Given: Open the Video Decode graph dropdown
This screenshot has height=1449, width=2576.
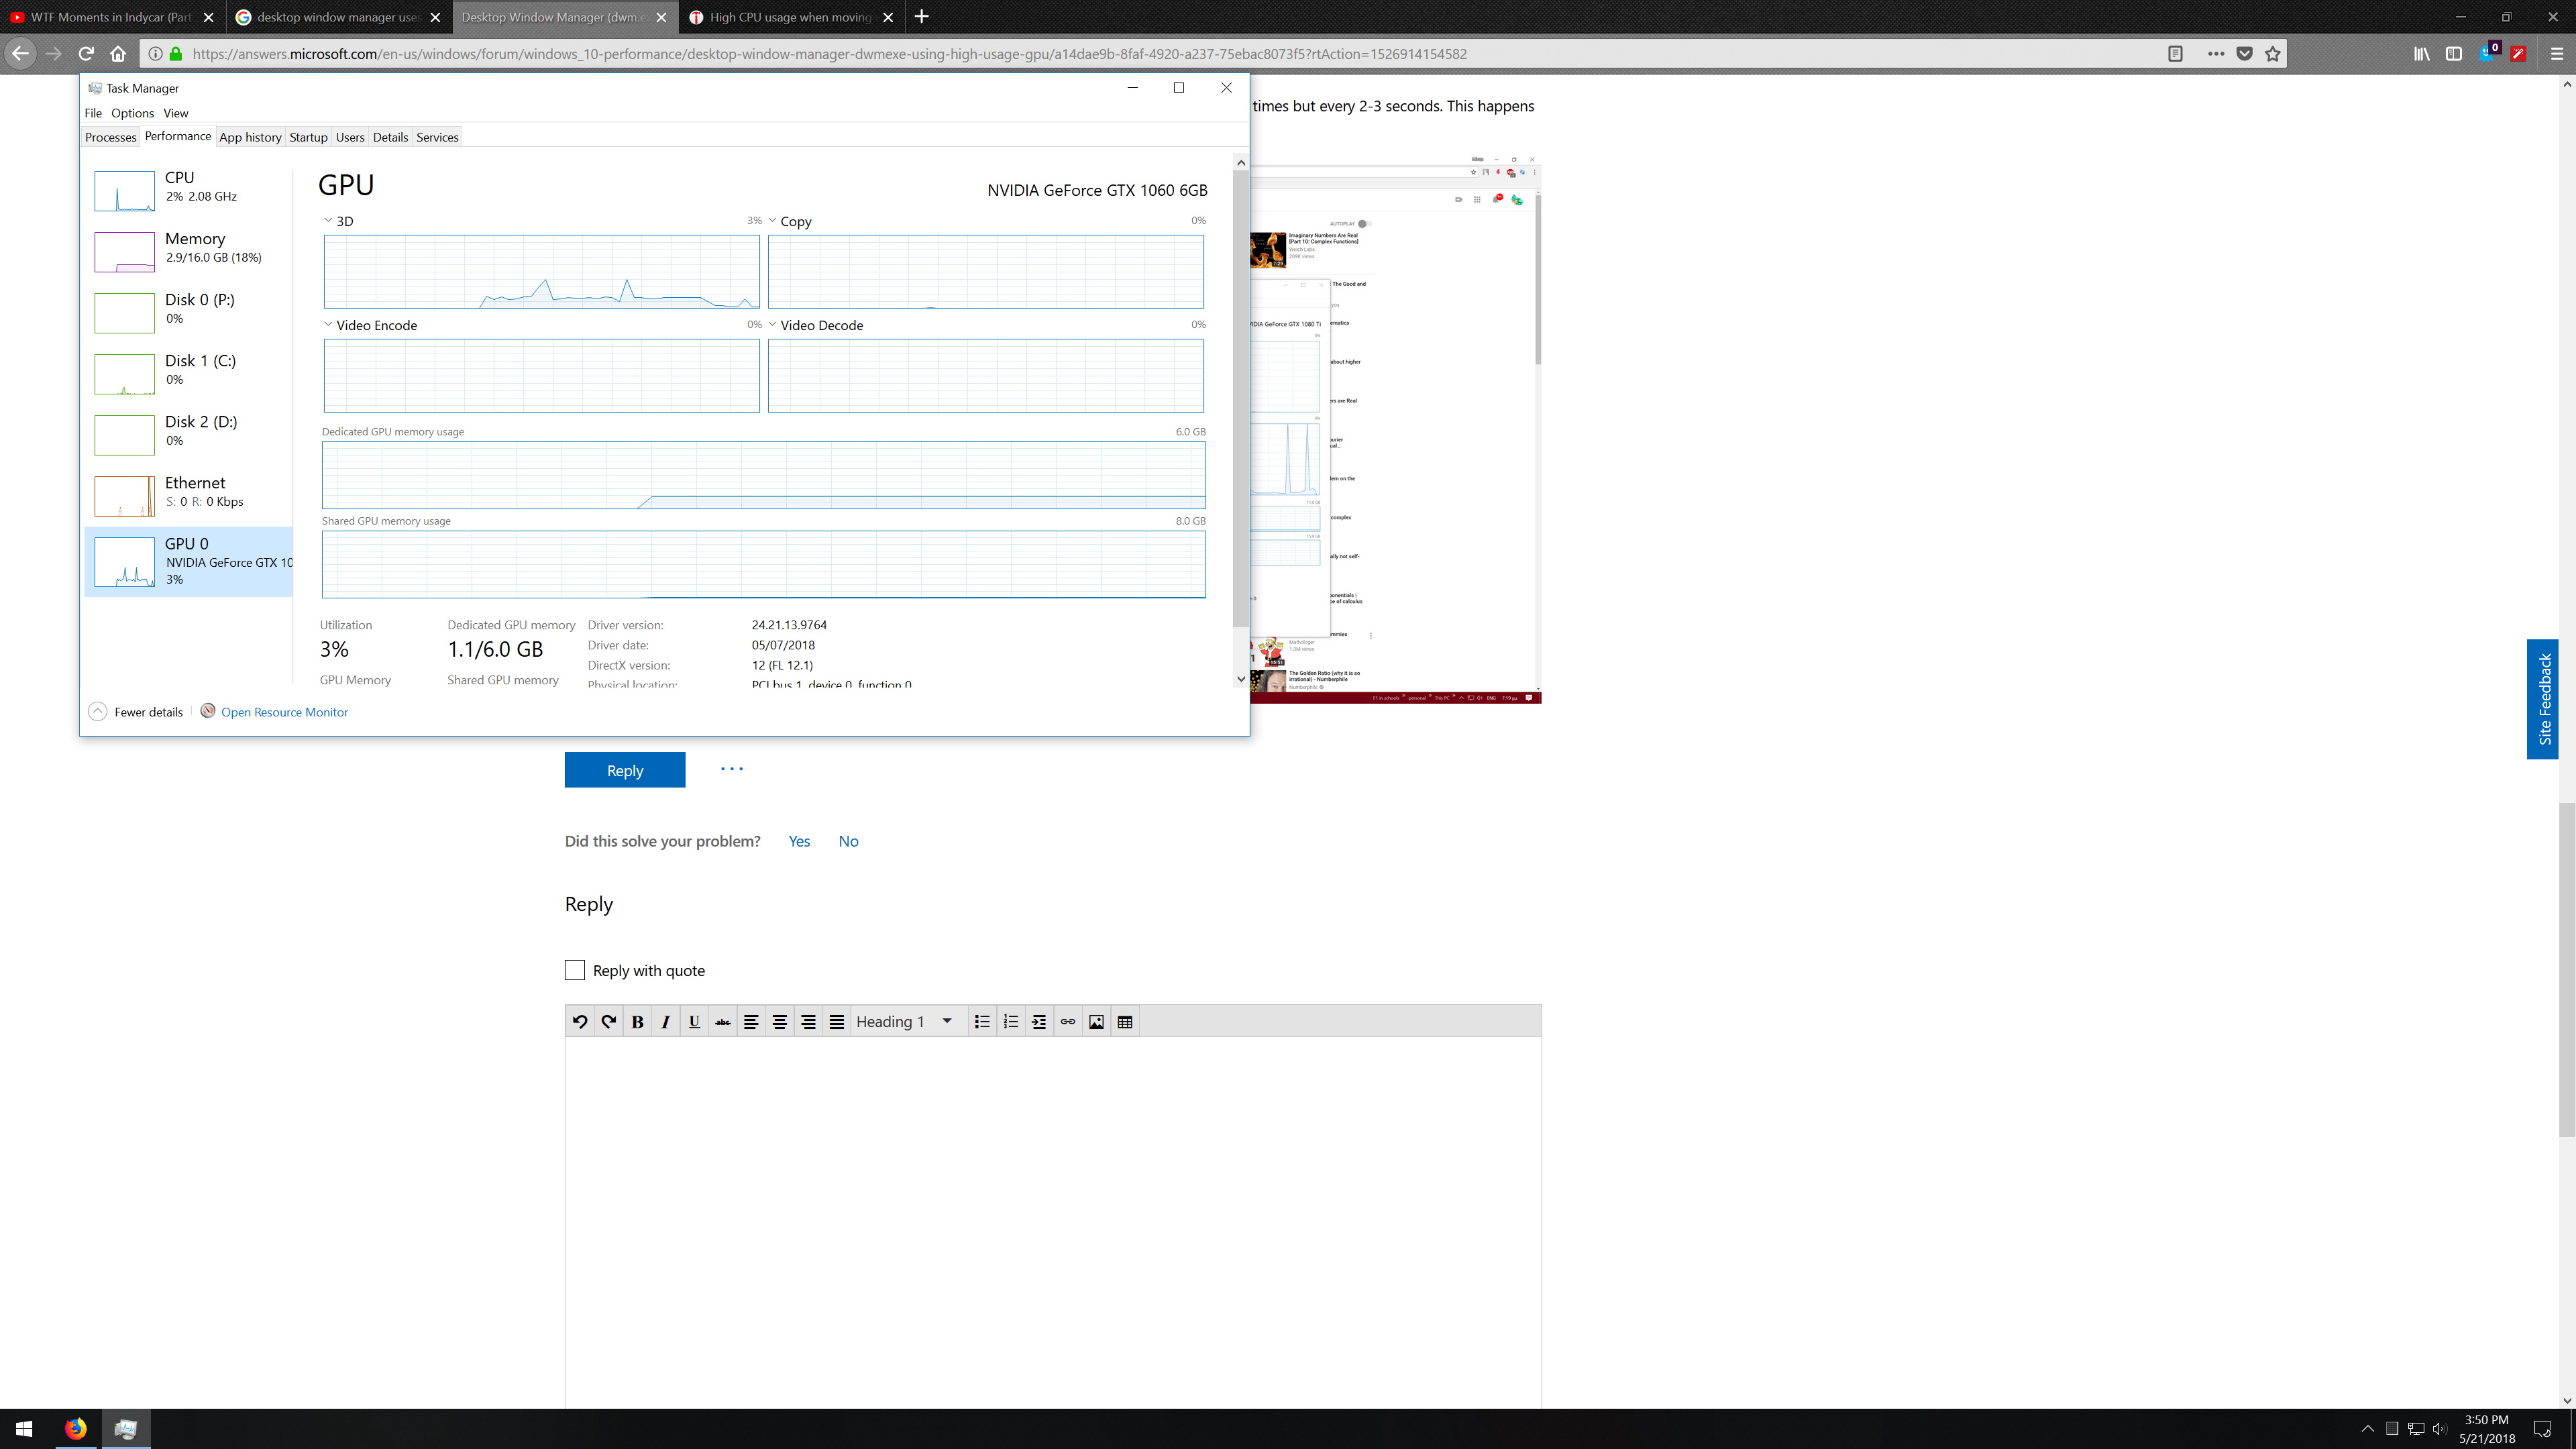Looking at the screenshot, I should click(772, 324).
